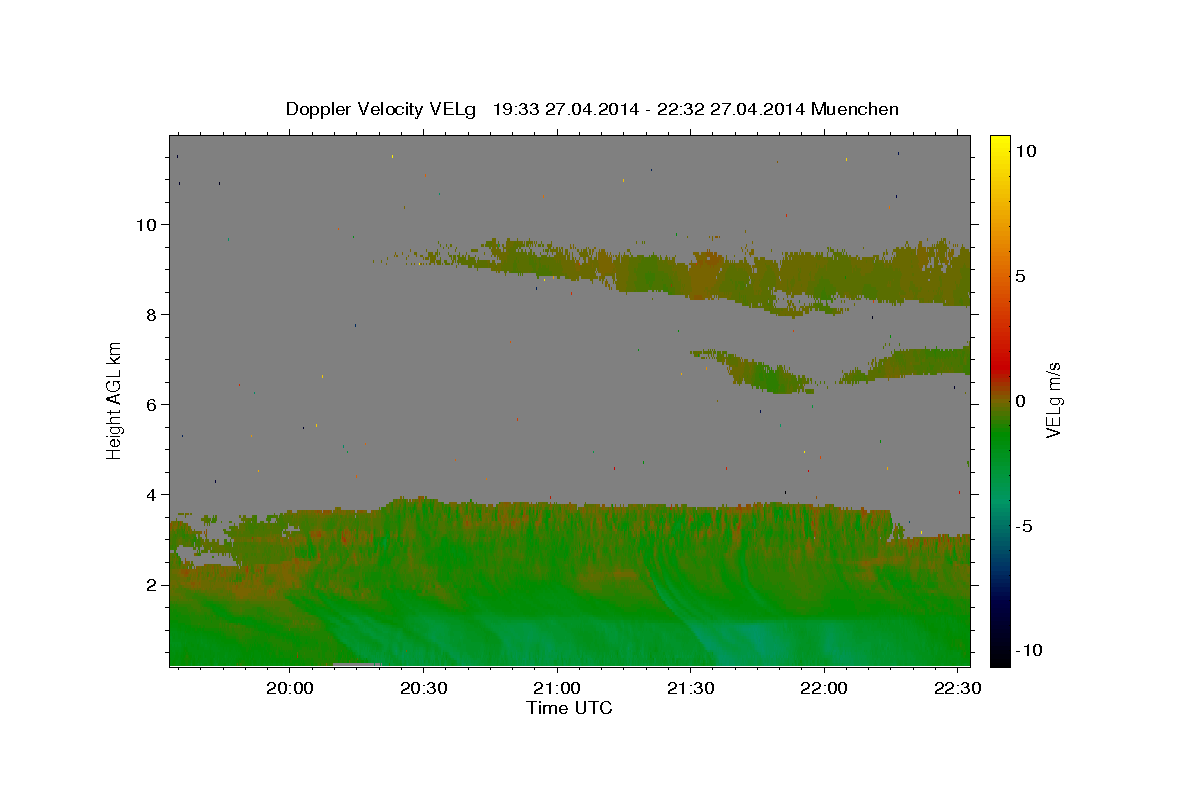Click the height axis label '4'

pyautogui.click(x=152, y=494)
